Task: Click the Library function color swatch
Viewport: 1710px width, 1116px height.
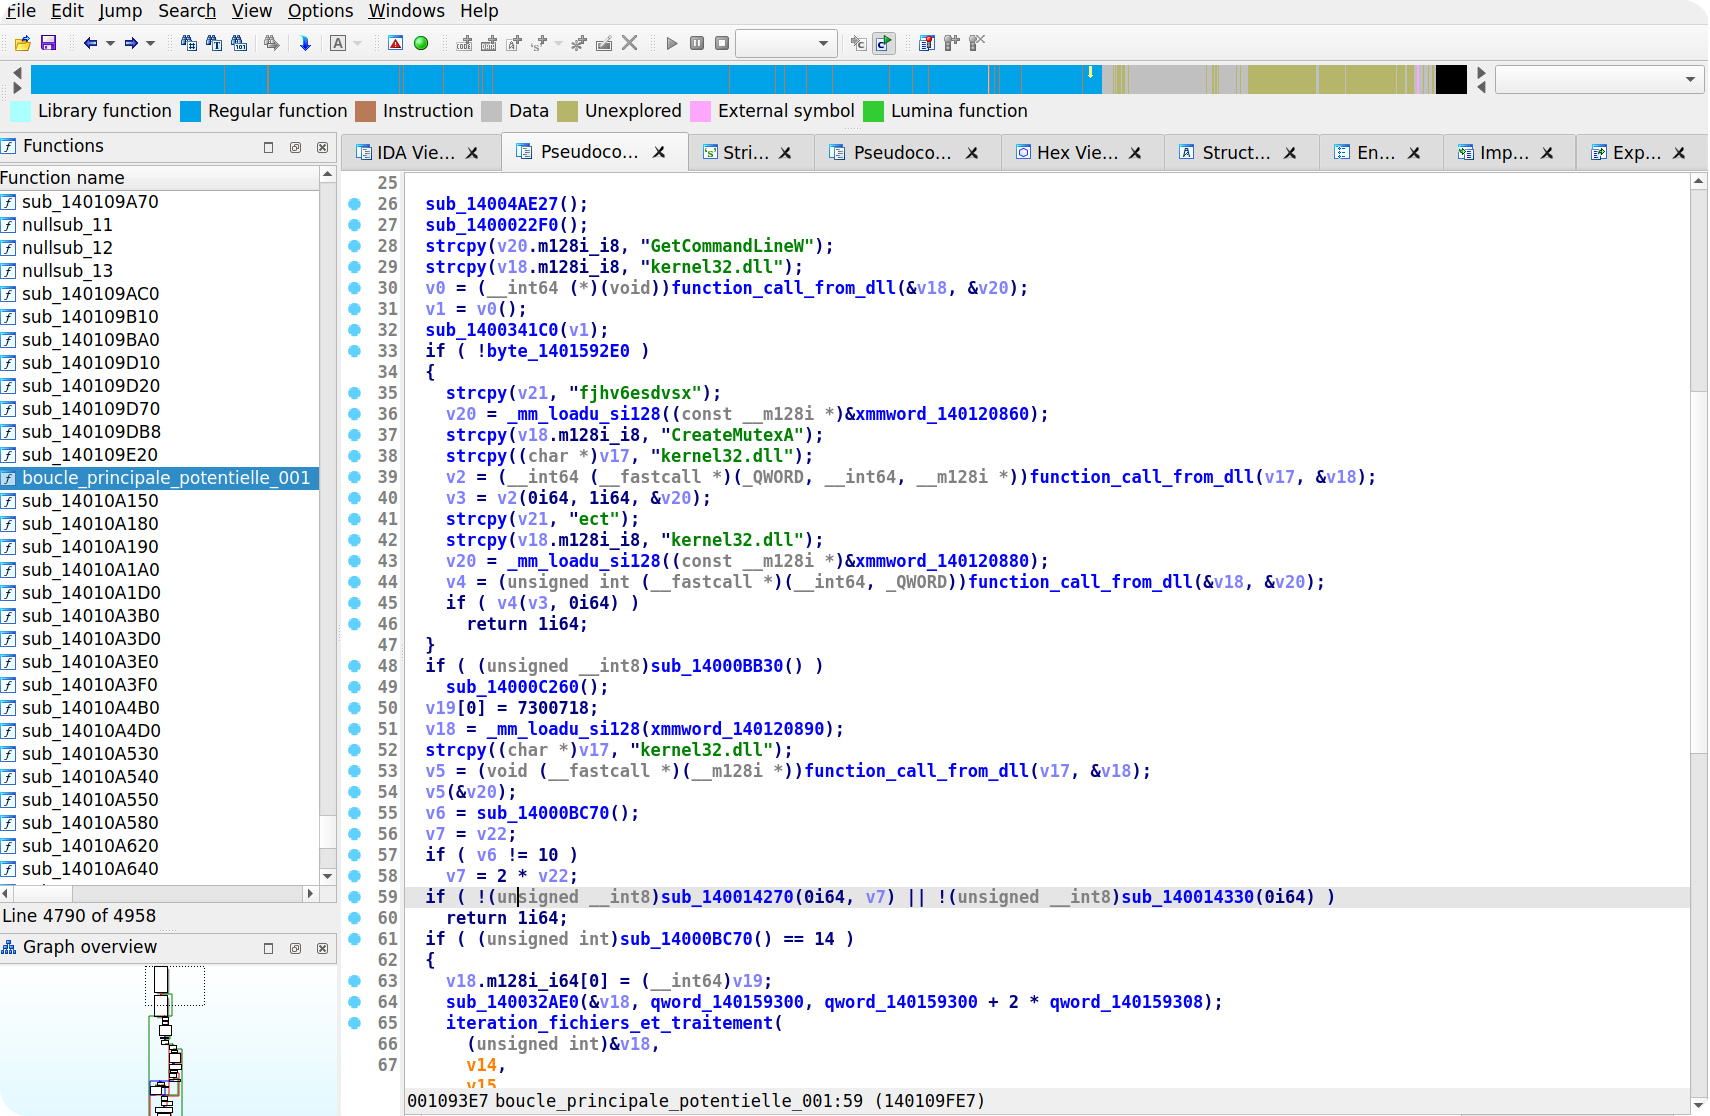Action: (x=20, y=111)
